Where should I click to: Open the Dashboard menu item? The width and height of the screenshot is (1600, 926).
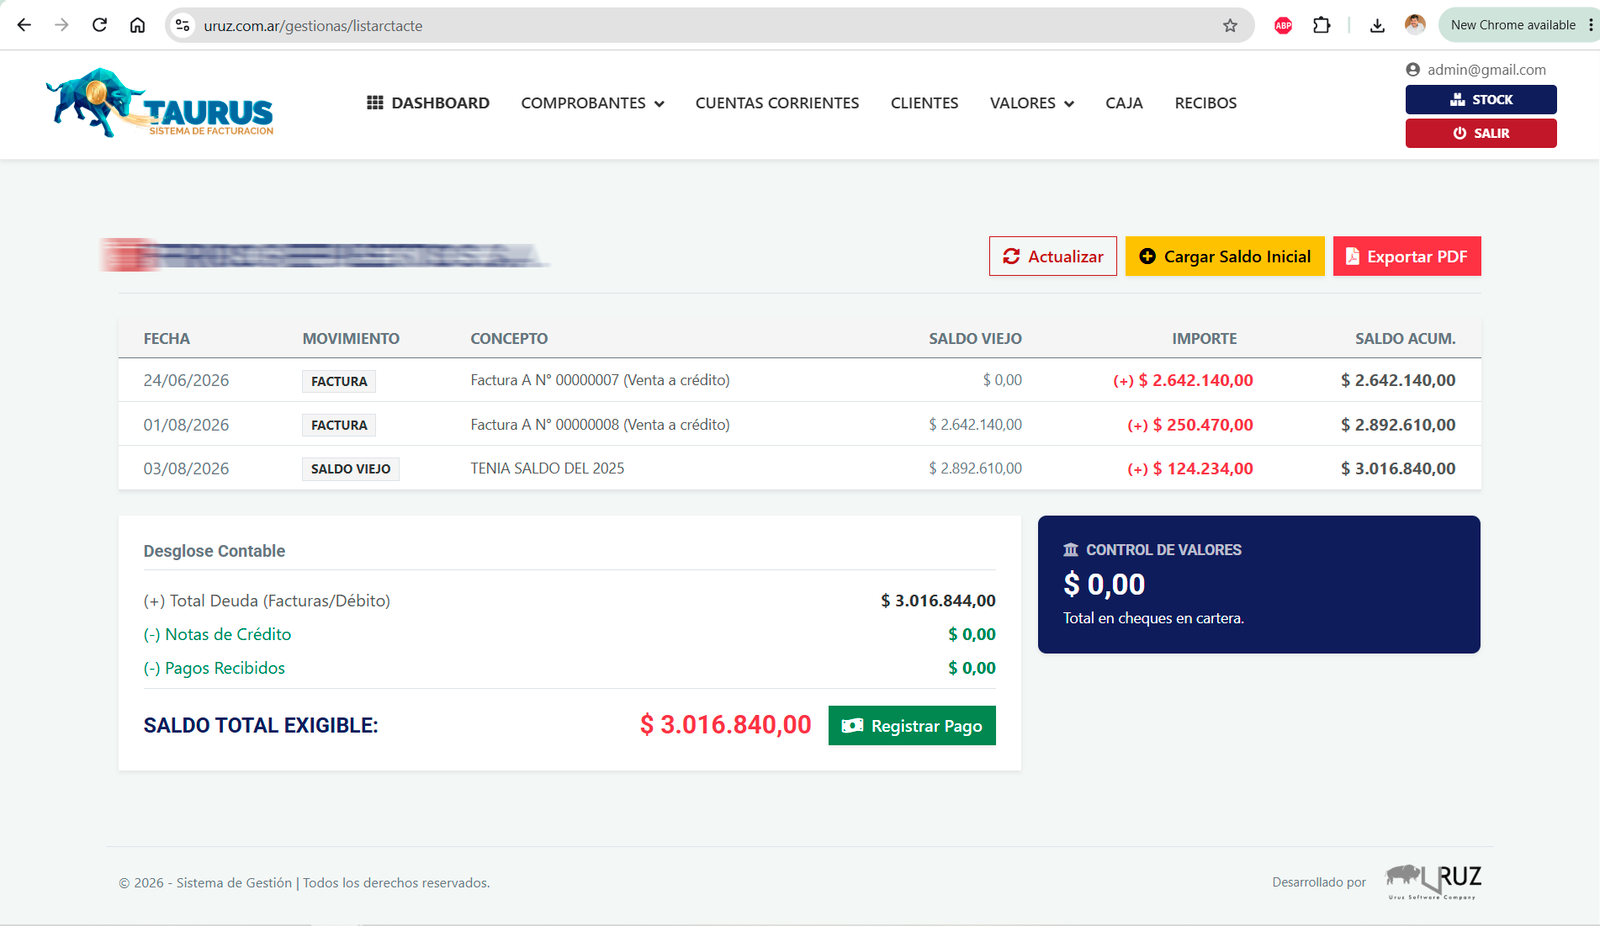[x=428, y=103]
